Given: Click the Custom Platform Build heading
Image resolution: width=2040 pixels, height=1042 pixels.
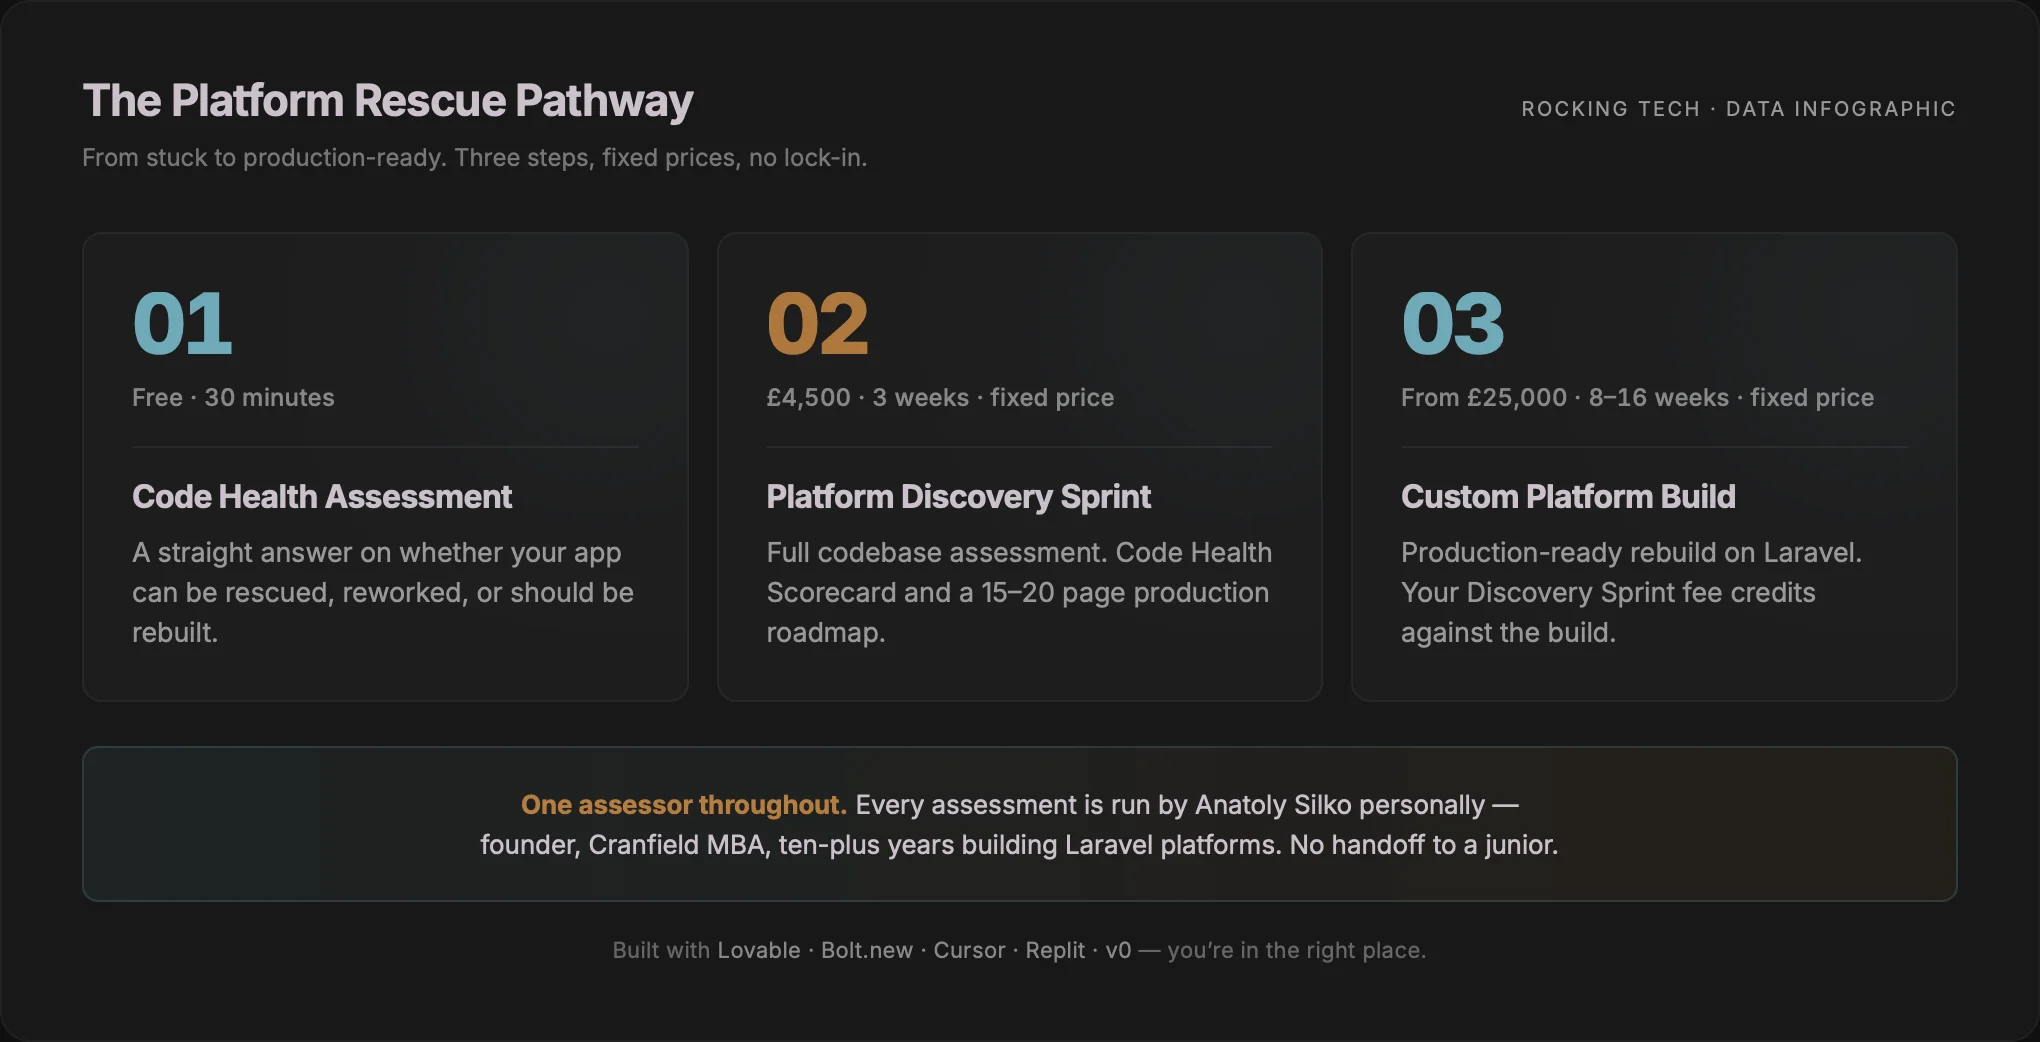Looking at the screenshot, I should point(1568,496).
